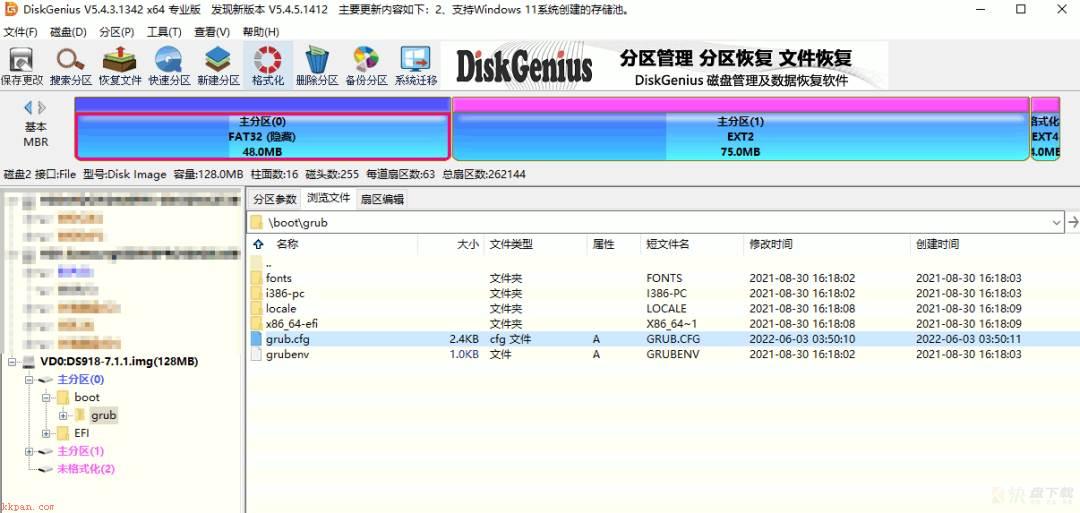
Task: Click the fonts folder icon in file list
Action: click(256, 278)
